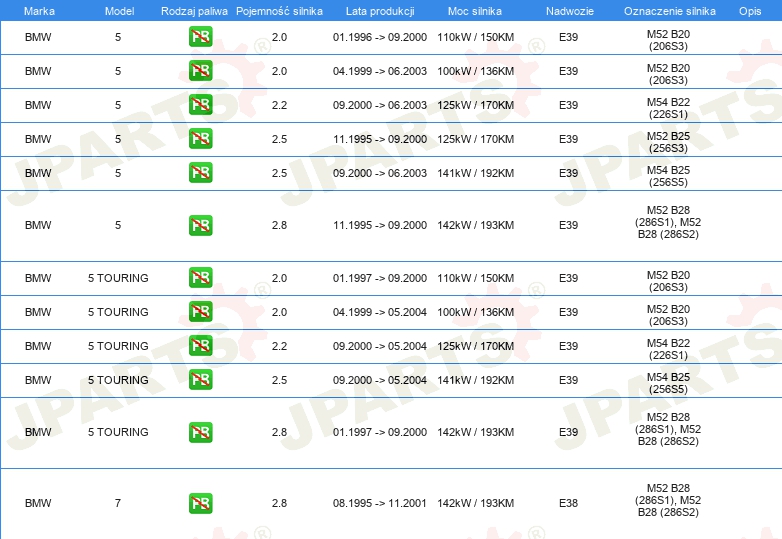
Task: Select the date range 01.1996 -> 09.2000
Action: [380, 37]
